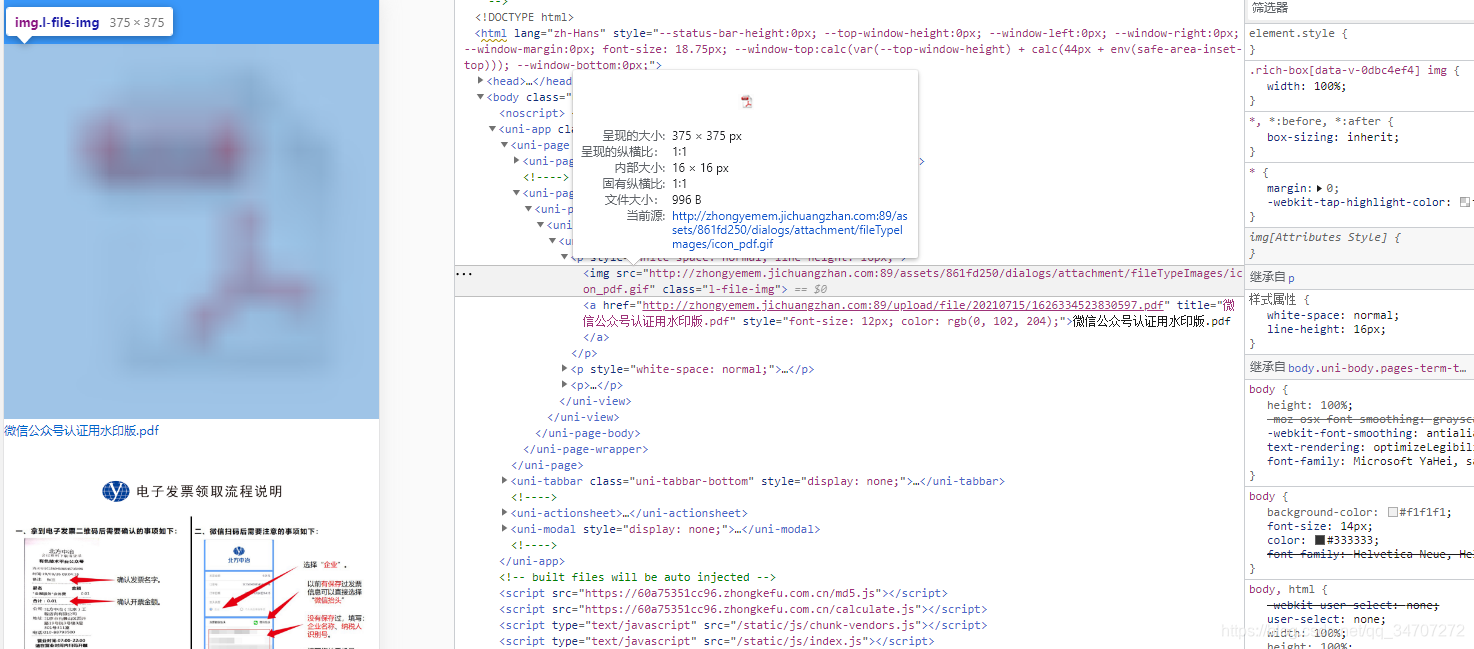This screenshot has width=1474, height=649.
Task: Focus the 筛选器 styles filter field
Action: (x=1359, y=8)
